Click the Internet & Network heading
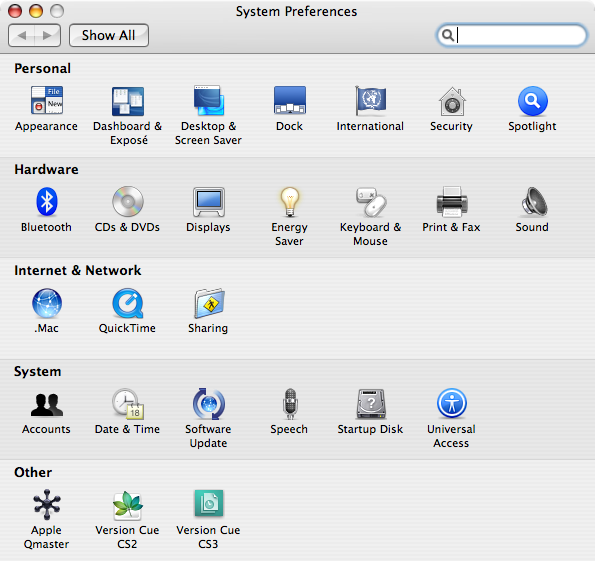 pos(77,270)
